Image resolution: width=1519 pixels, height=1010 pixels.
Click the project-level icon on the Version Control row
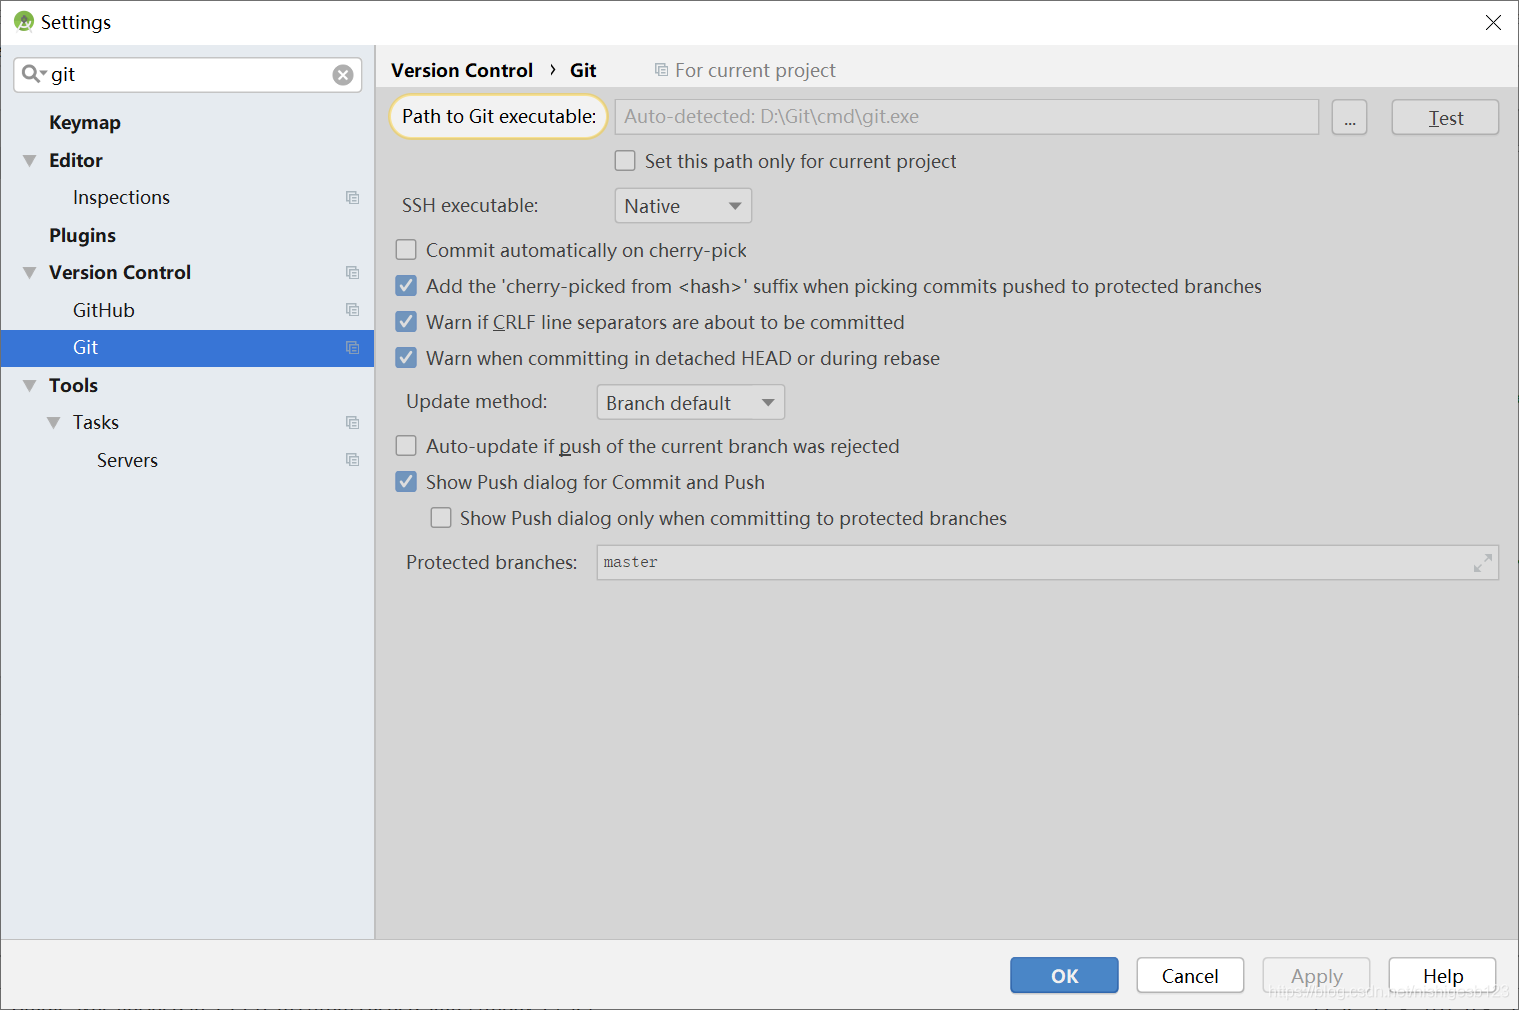[x=353, y=273]
